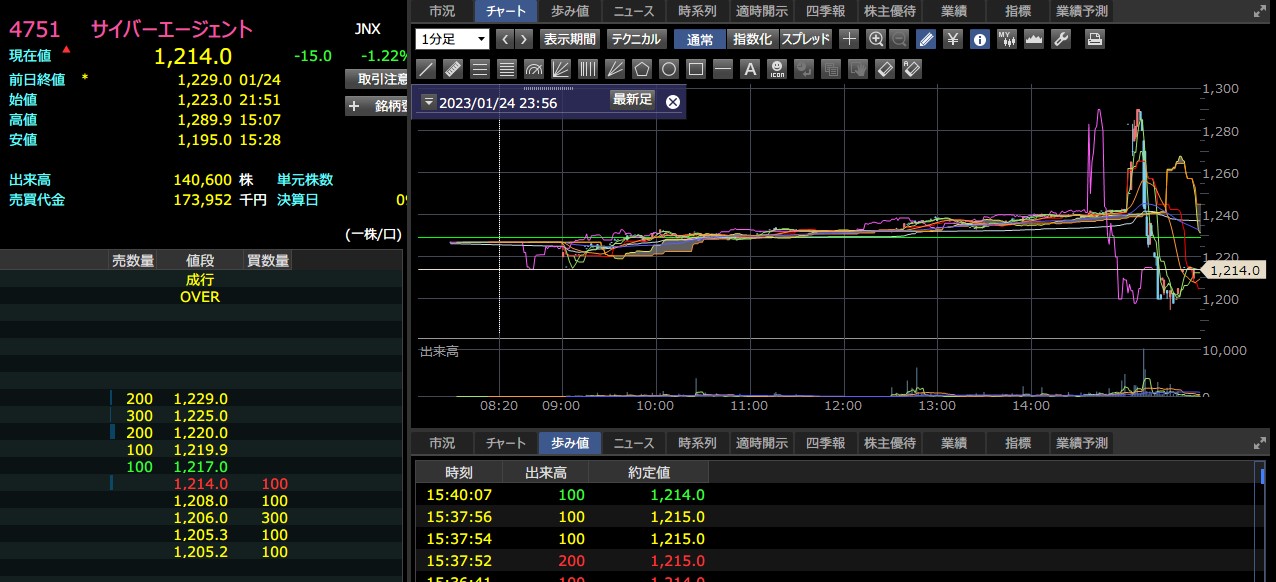Open the テクニカル indicators button

tap(636, 39)
